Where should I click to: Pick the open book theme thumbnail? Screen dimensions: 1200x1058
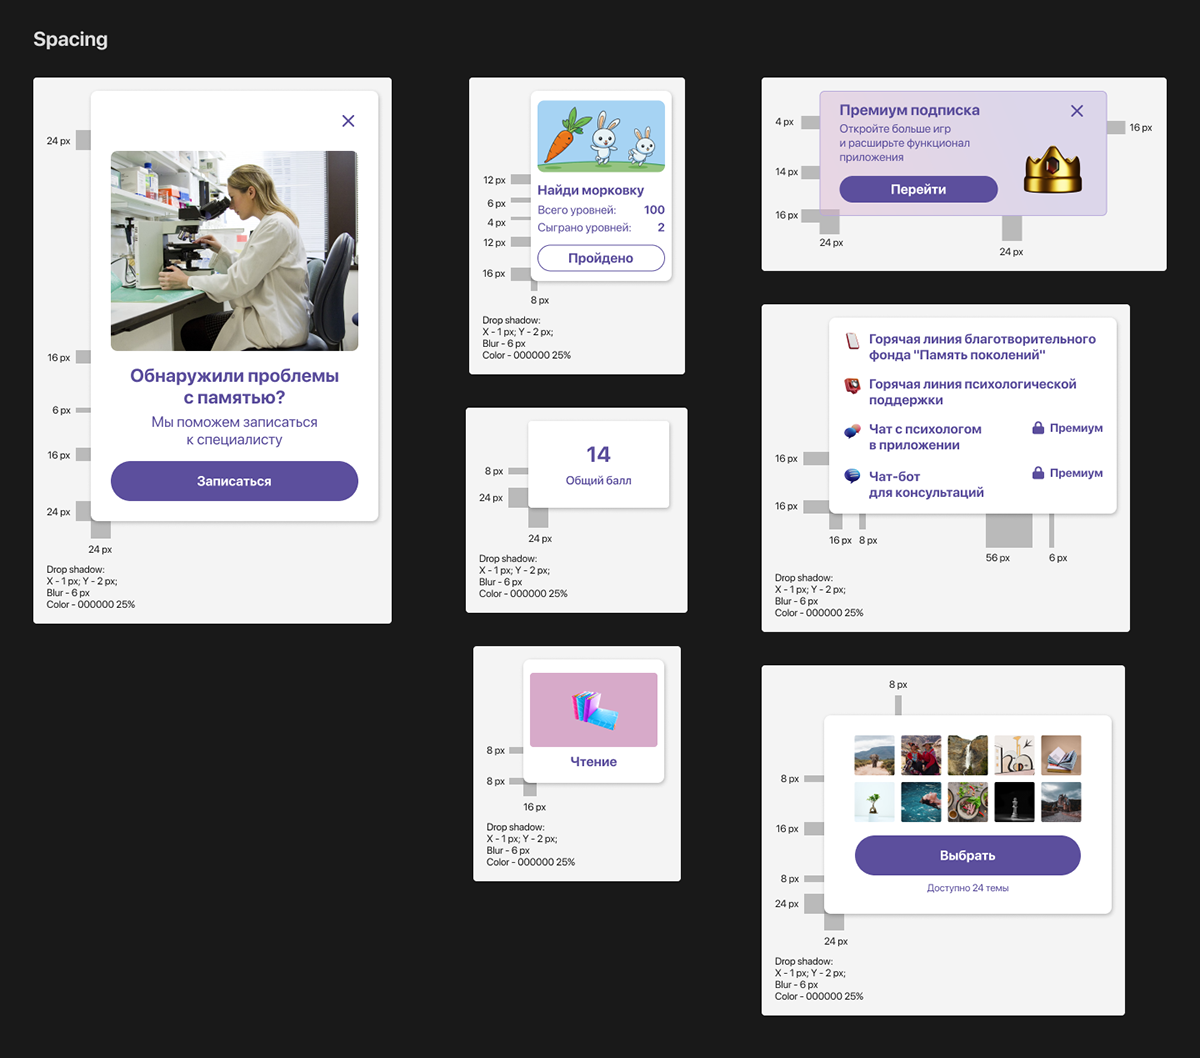(x=1061, y=756)
